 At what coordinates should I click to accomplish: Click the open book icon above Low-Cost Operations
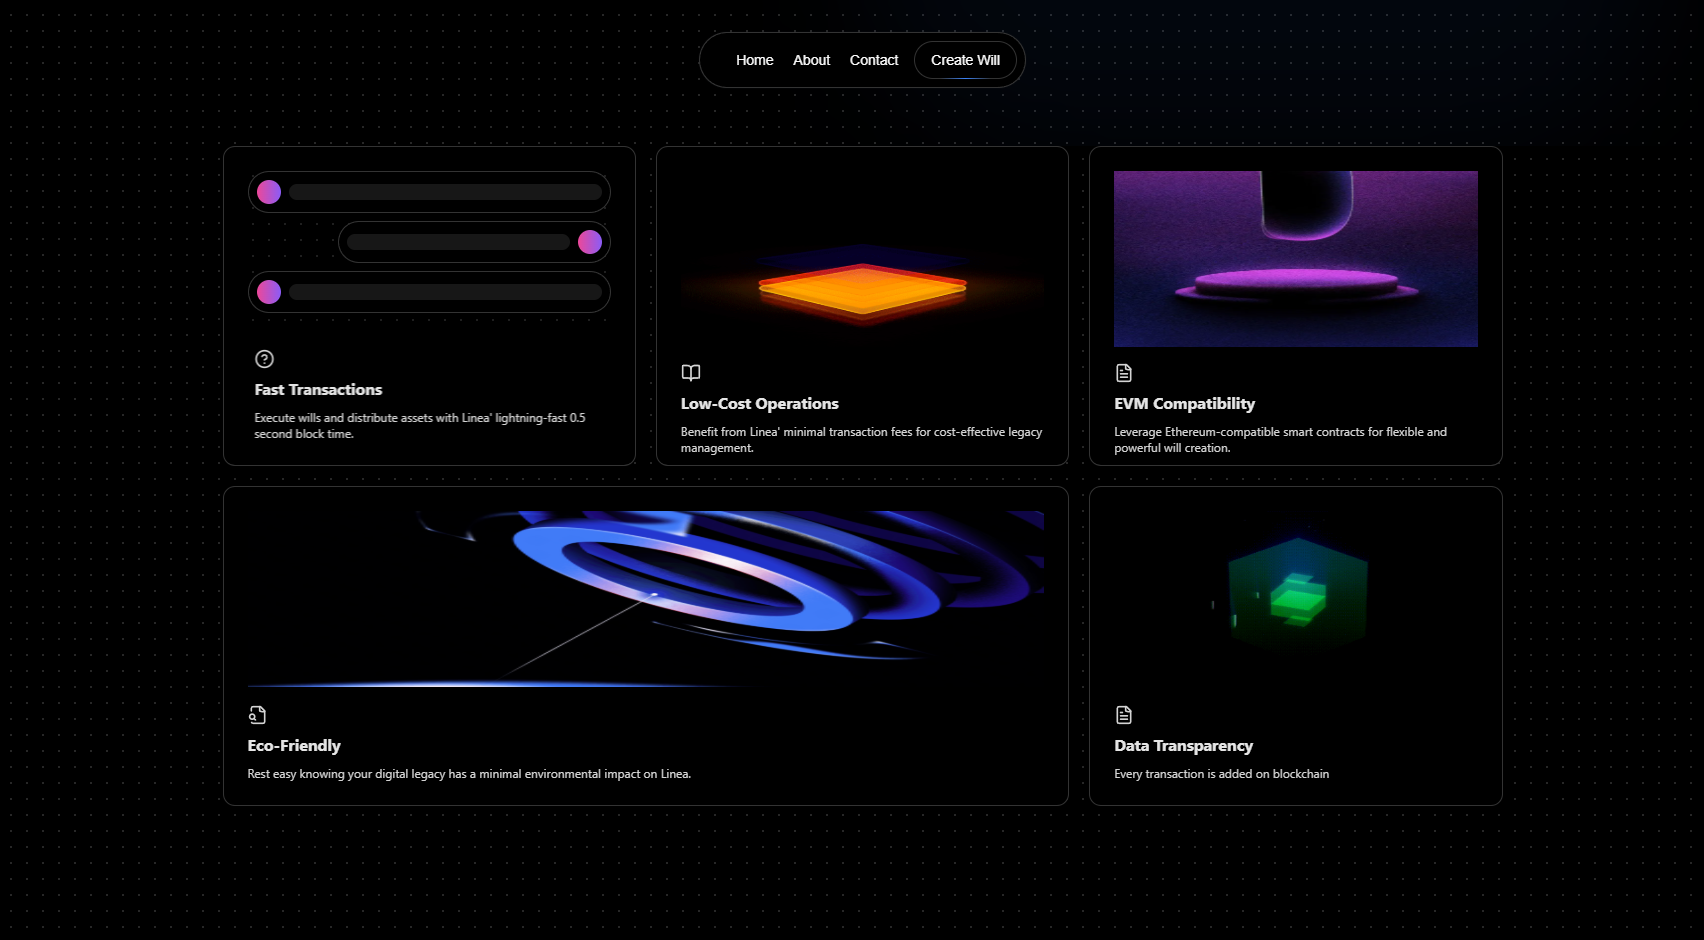point(691,373)
